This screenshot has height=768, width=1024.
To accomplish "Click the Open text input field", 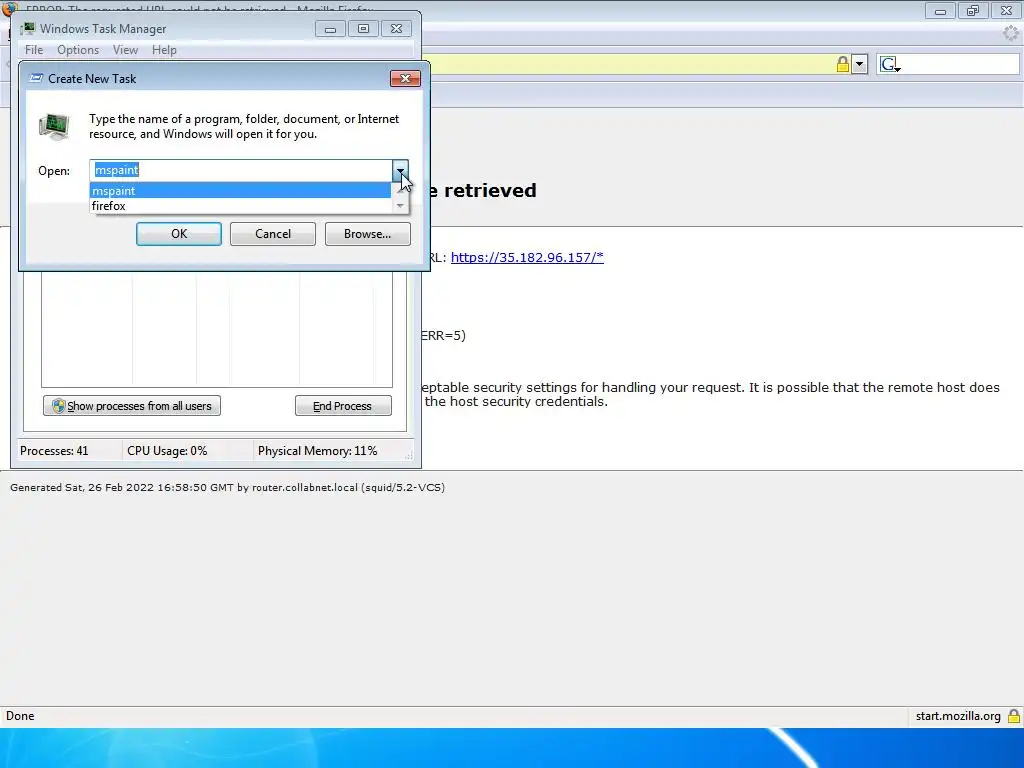I will [241, 170].
